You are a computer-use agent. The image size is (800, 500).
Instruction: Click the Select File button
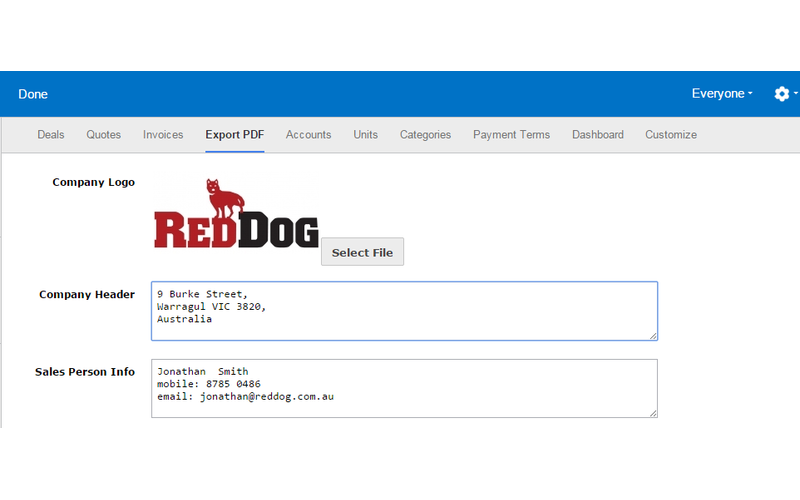[362, 252]
